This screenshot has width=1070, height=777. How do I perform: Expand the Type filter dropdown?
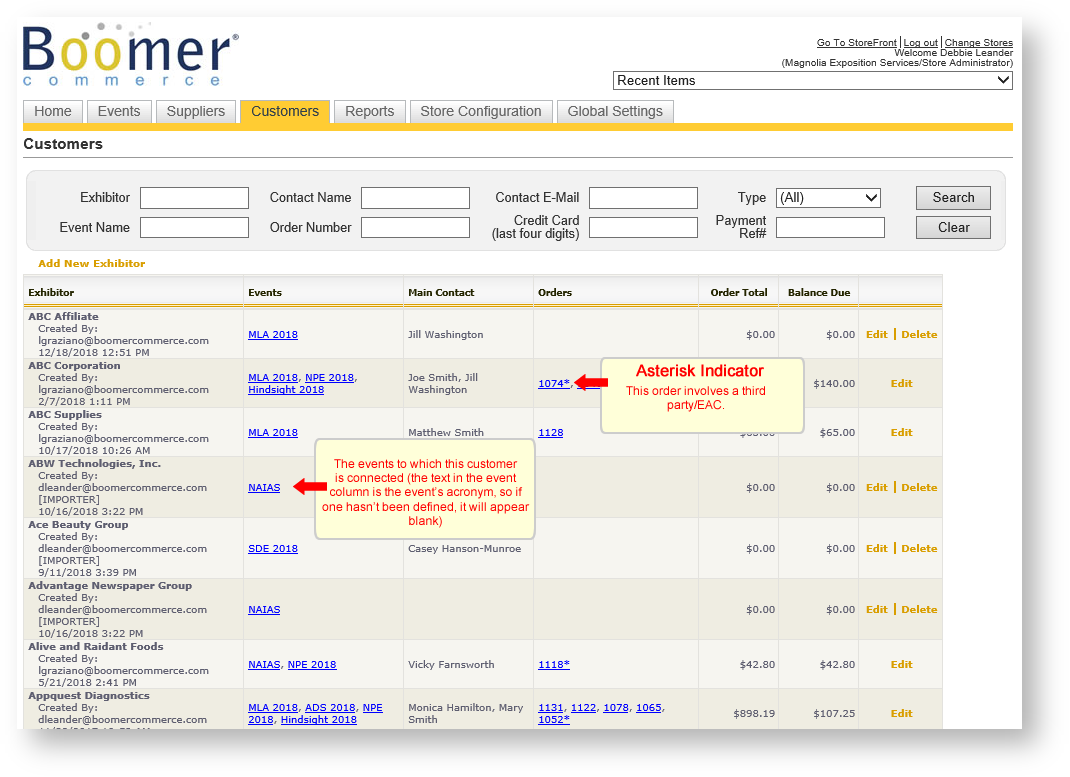pyautogui.click(x=828, y=197)
